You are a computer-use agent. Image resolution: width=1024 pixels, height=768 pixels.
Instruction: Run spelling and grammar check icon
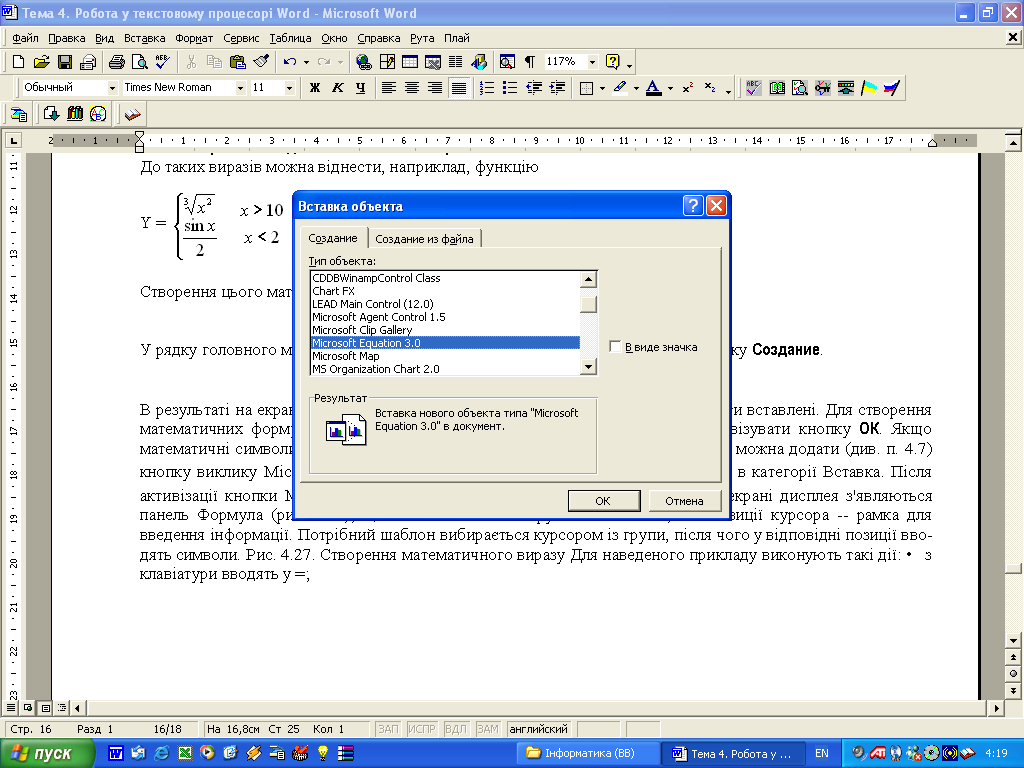[163, 62]
